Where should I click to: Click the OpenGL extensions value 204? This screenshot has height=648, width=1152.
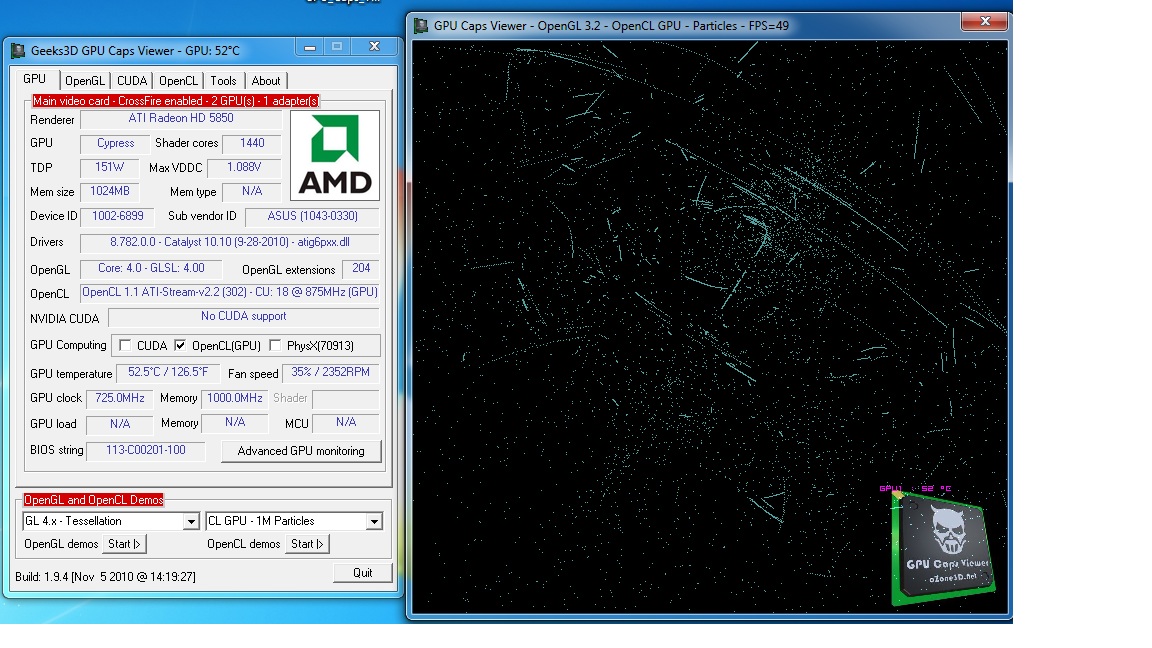(x=361, y=269)
